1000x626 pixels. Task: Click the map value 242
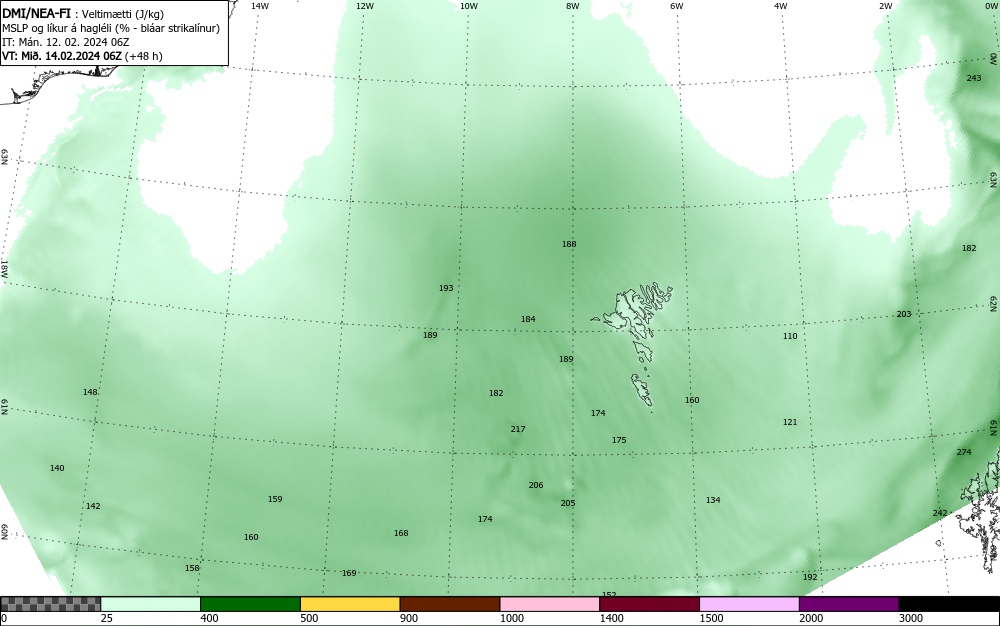939,513
